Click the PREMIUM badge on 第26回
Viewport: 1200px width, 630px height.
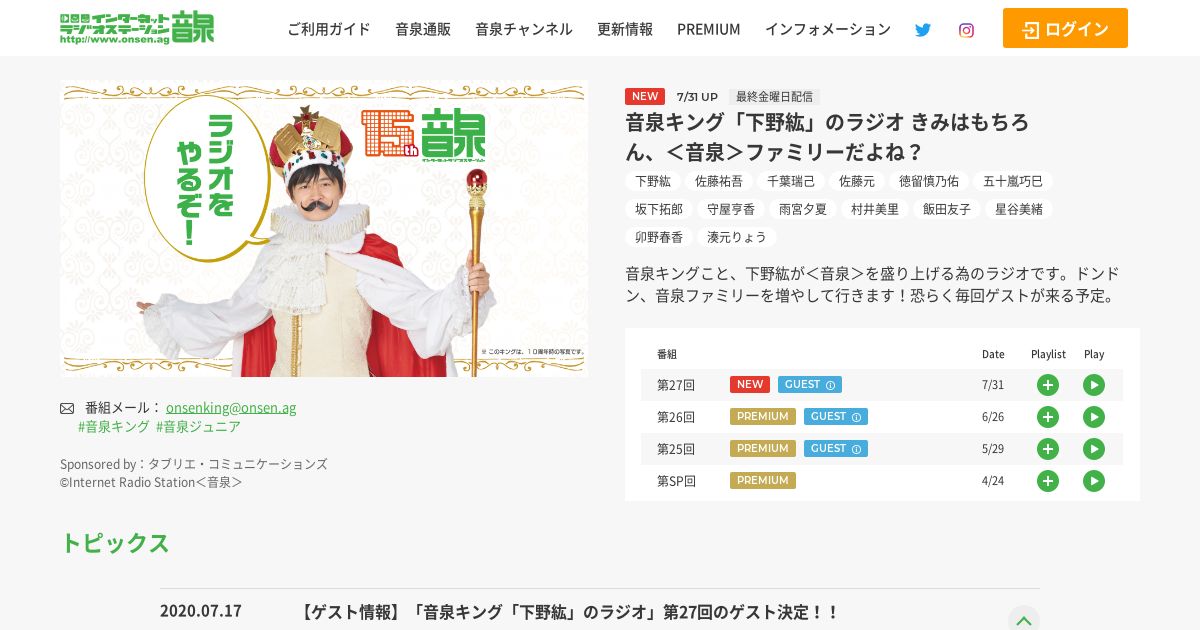click(x=763, y=417)
